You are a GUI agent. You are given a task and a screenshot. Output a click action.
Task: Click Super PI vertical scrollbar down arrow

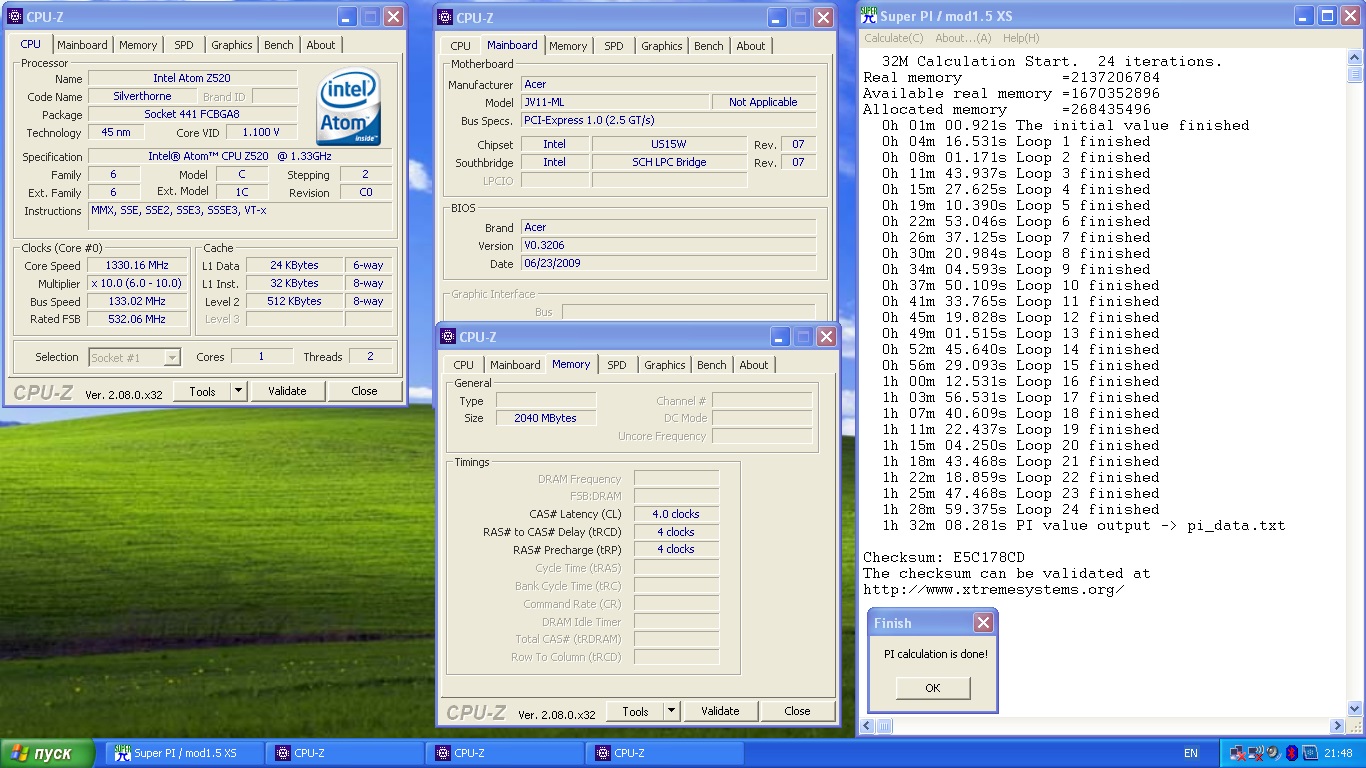click(x=1355, y=709)
